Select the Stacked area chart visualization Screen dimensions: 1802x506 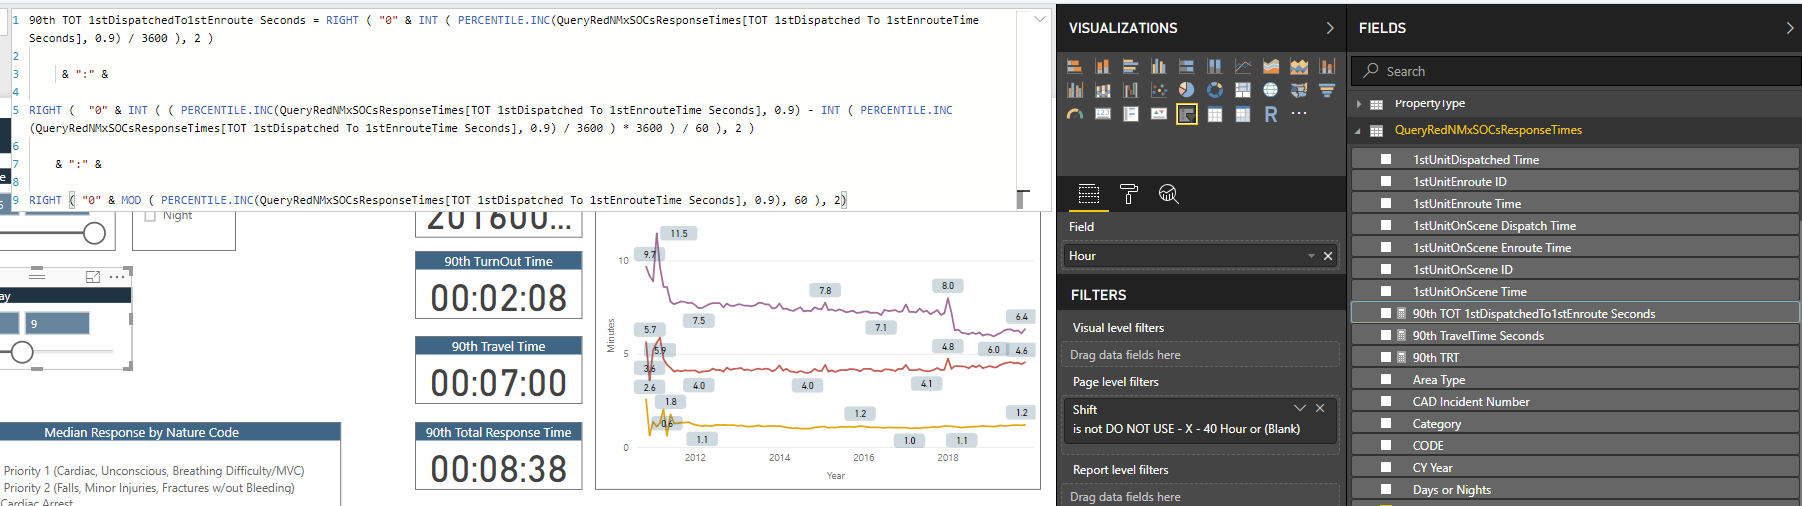1298,66
